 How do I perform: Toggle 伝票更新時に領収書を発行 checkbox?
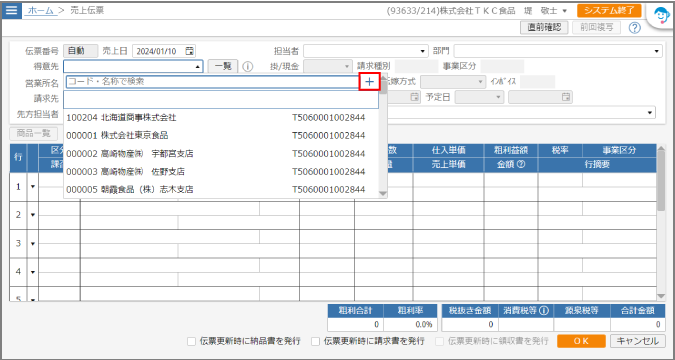pyautogui.click(x=440, y=341)
